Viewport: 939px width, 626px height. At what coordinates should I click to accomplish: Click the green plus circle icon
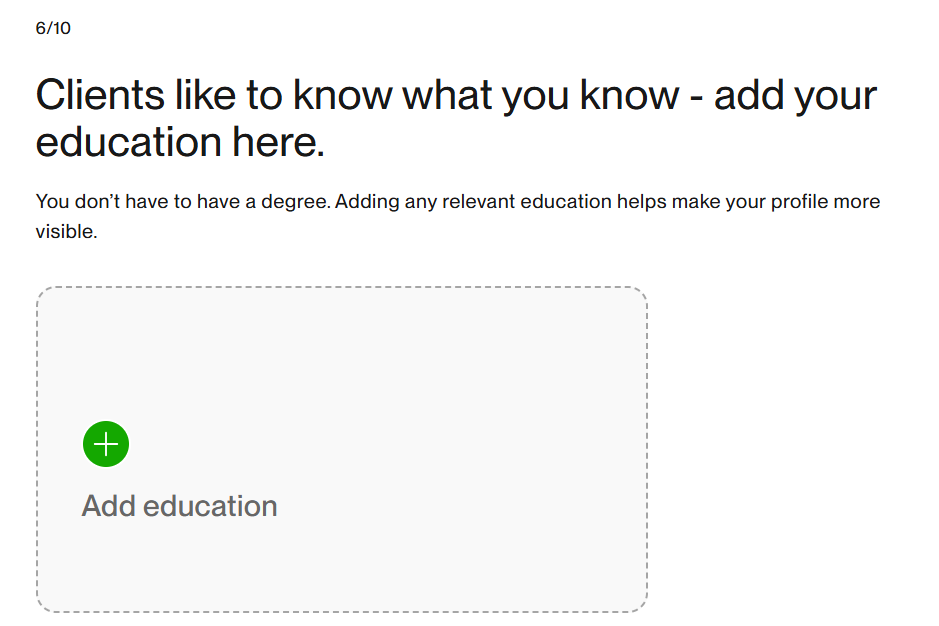click(x=106, y=444)
